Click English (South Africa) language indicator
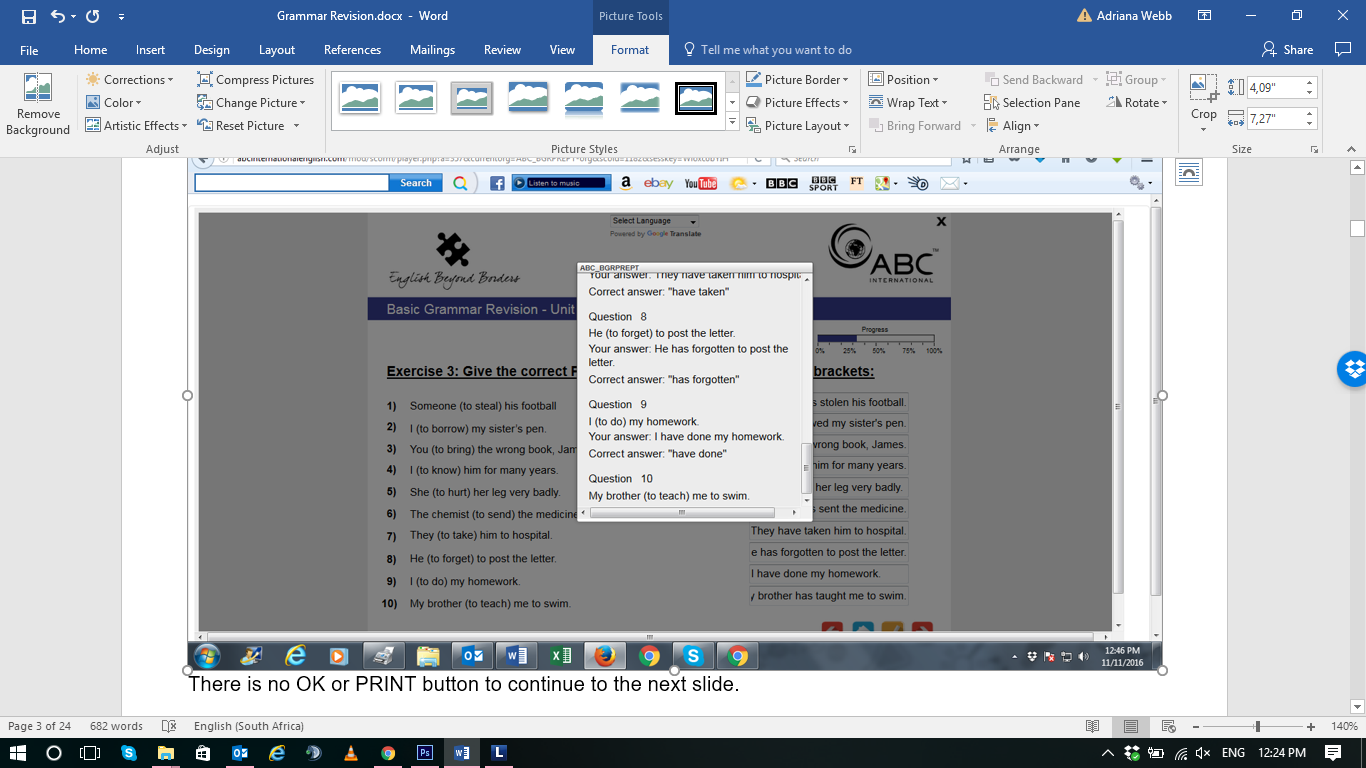 (249, 726)
